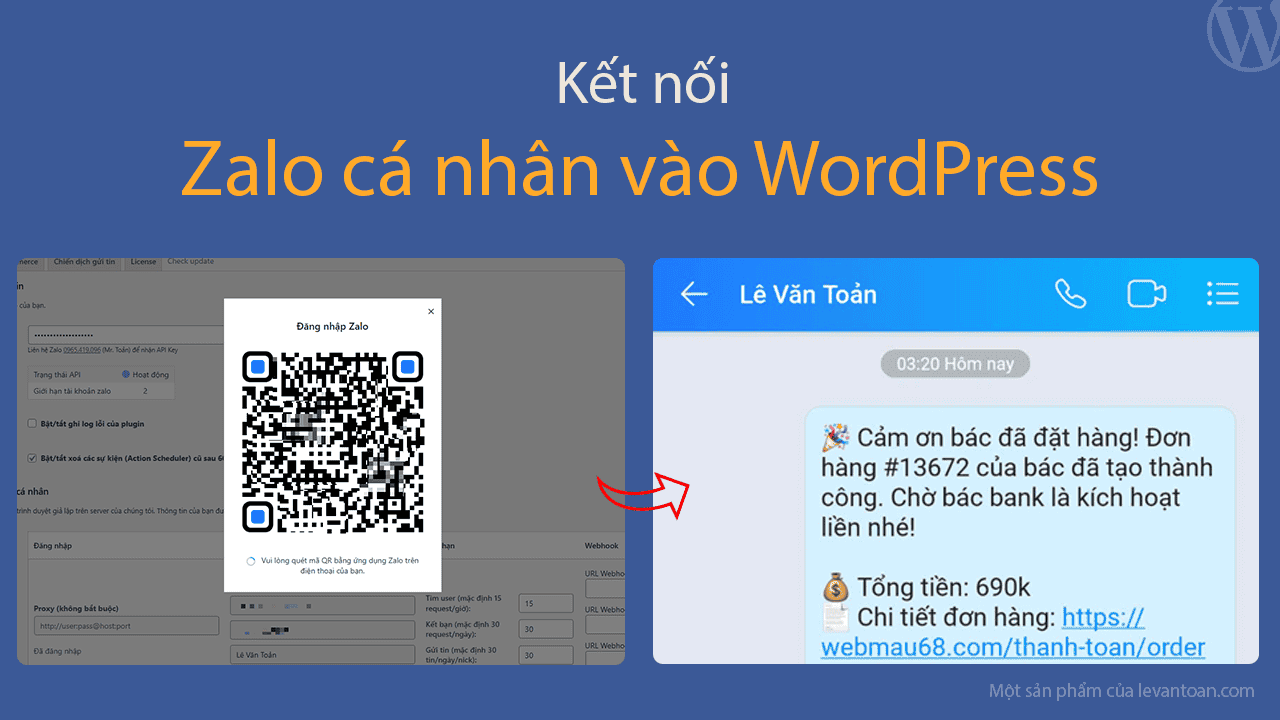Image resolution: width=1280 pixels, height=720 pixels.
Task: Open Zalo phone number link 0965.419.096
Action: 82,351
